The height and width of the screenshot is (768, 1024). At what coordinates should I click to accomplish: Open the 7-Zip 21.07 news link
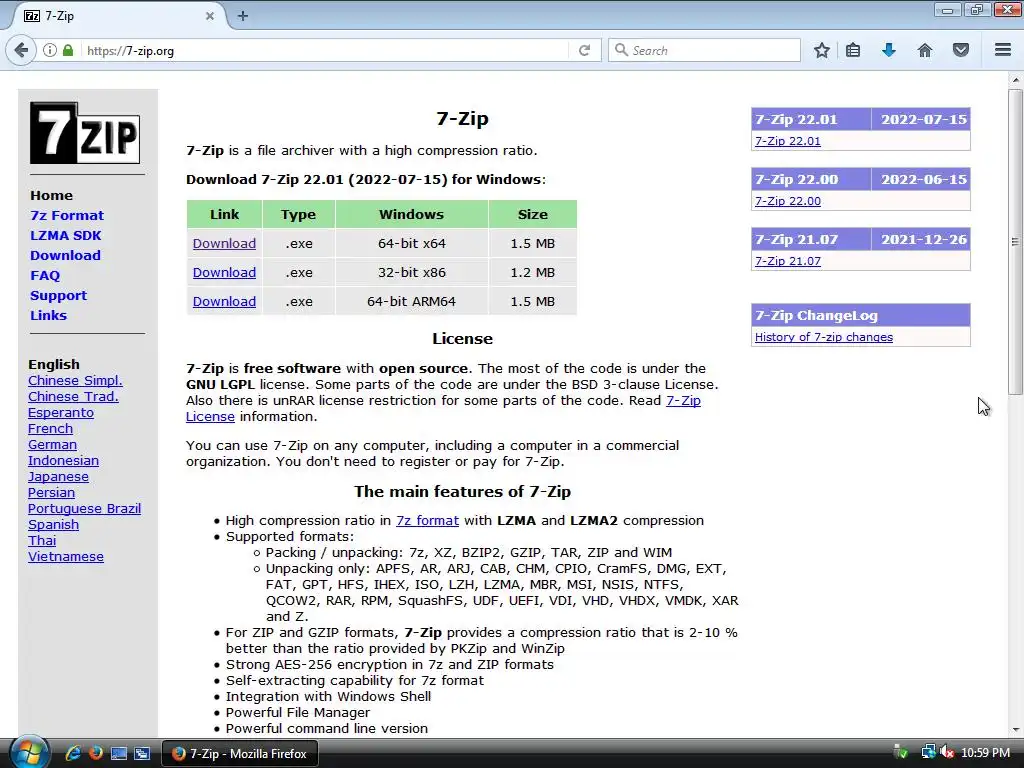(788, 261)
